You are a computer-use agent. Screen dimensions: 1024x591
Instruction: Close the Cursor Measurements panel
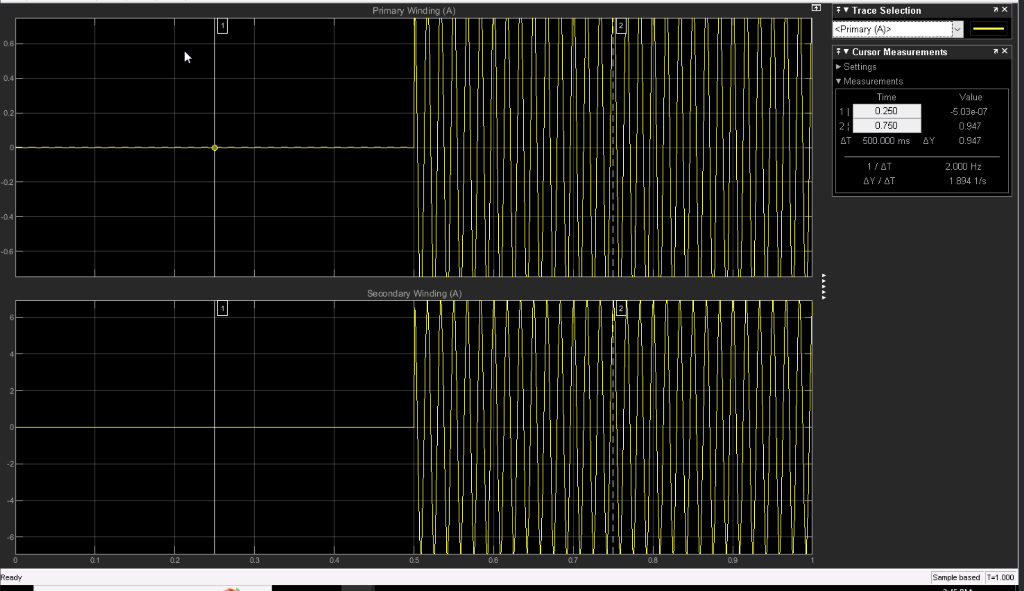[x=1005, y=51]
